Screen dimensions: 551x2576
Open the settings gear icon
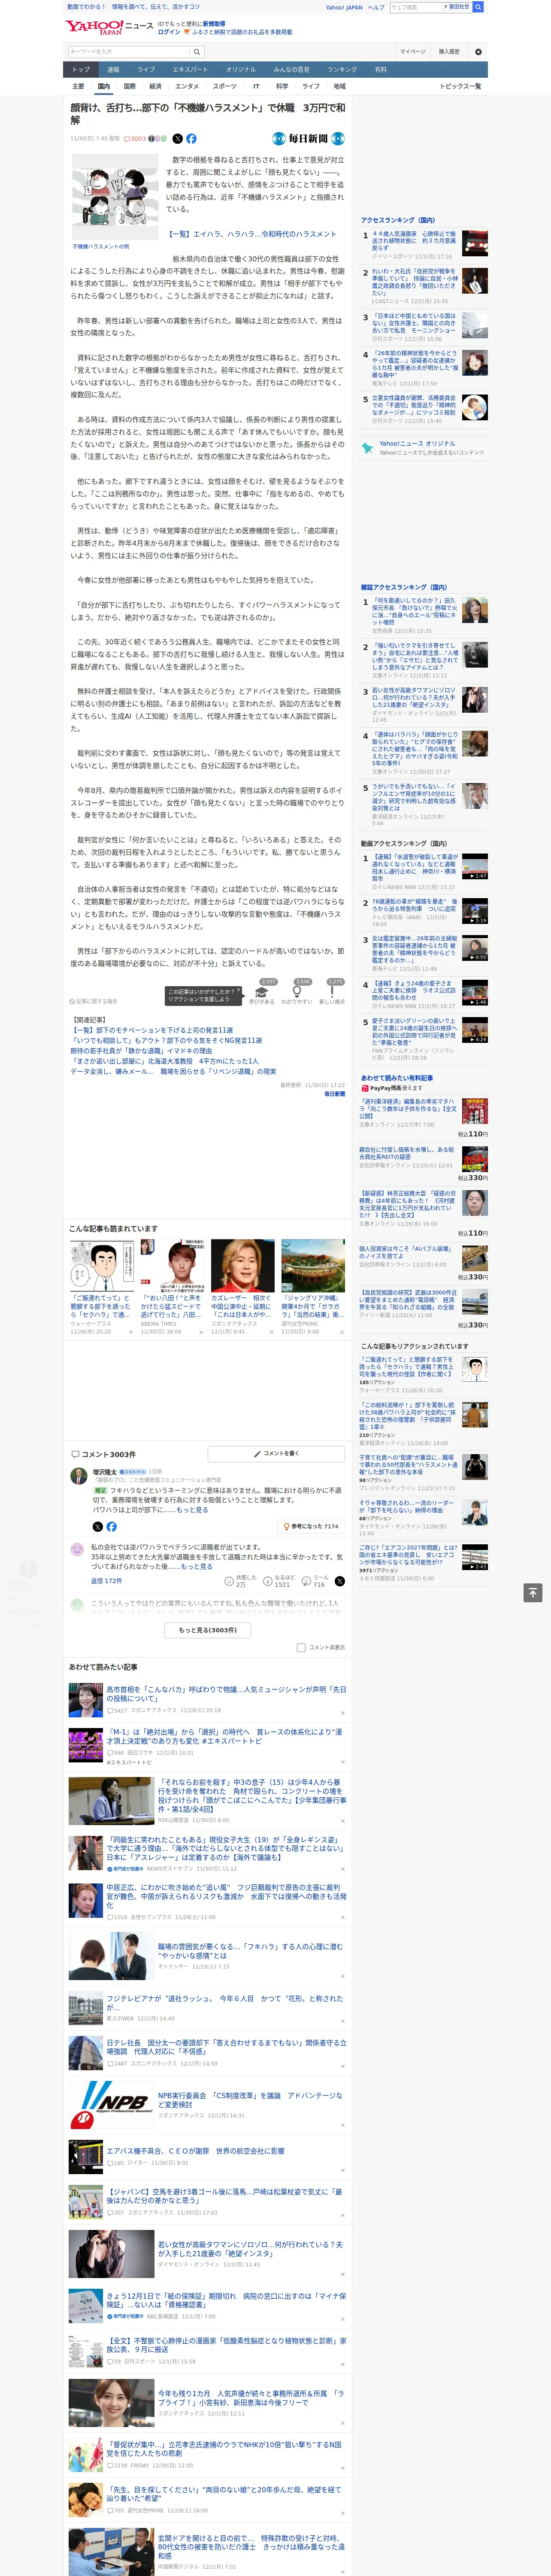point(478,51)
